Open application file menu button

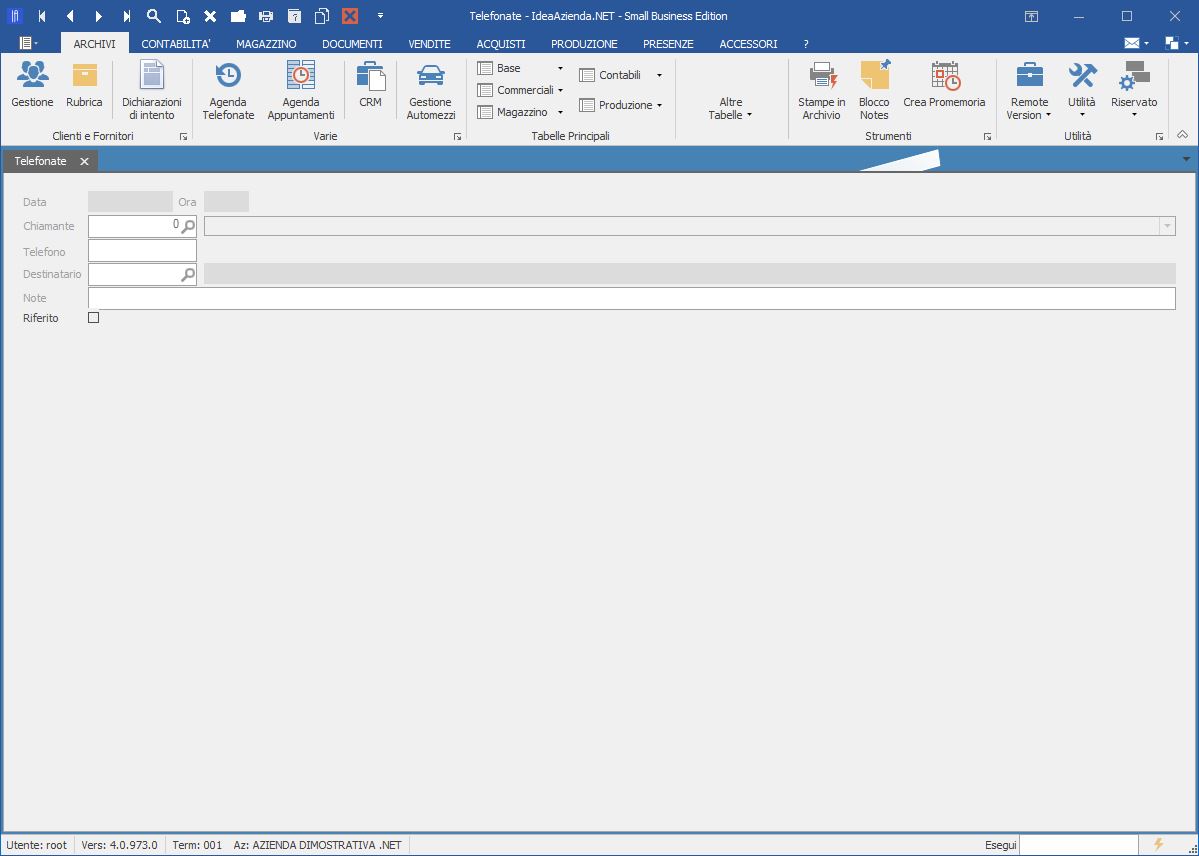pos(28,44)
